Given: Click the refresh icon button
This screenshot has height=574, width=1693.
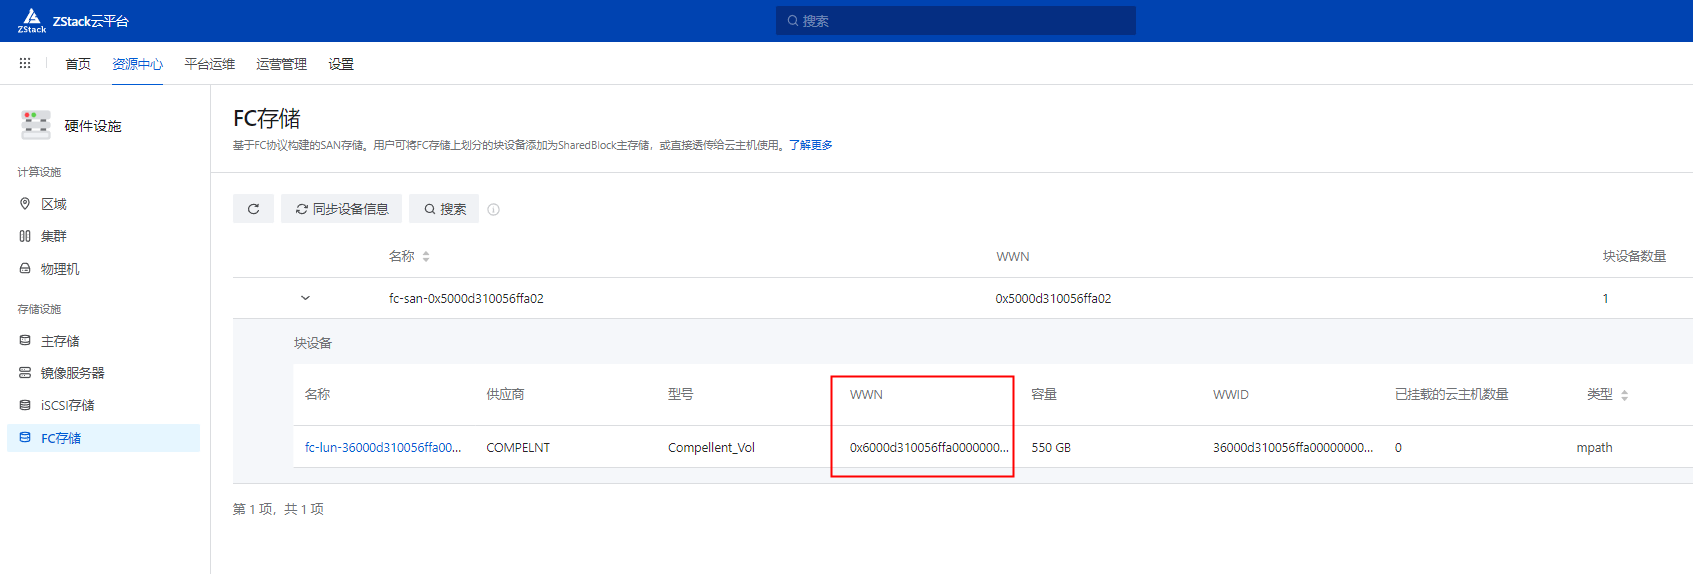Looking at the screenshot, I should tap(253, 209).
